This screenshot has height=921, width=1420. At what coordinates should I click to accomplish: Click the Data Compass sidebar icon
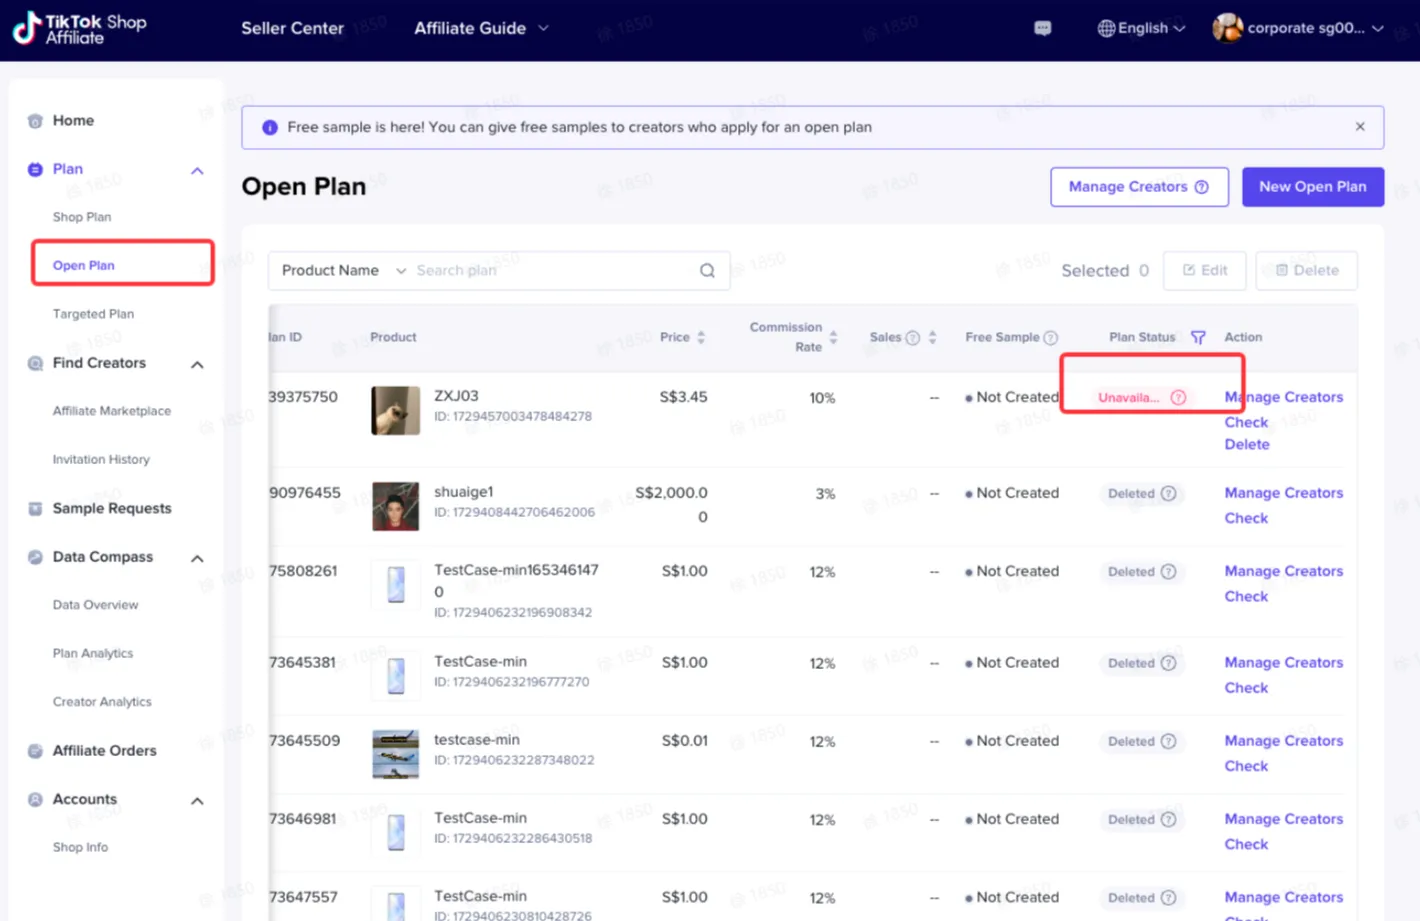tap(35, 557)
